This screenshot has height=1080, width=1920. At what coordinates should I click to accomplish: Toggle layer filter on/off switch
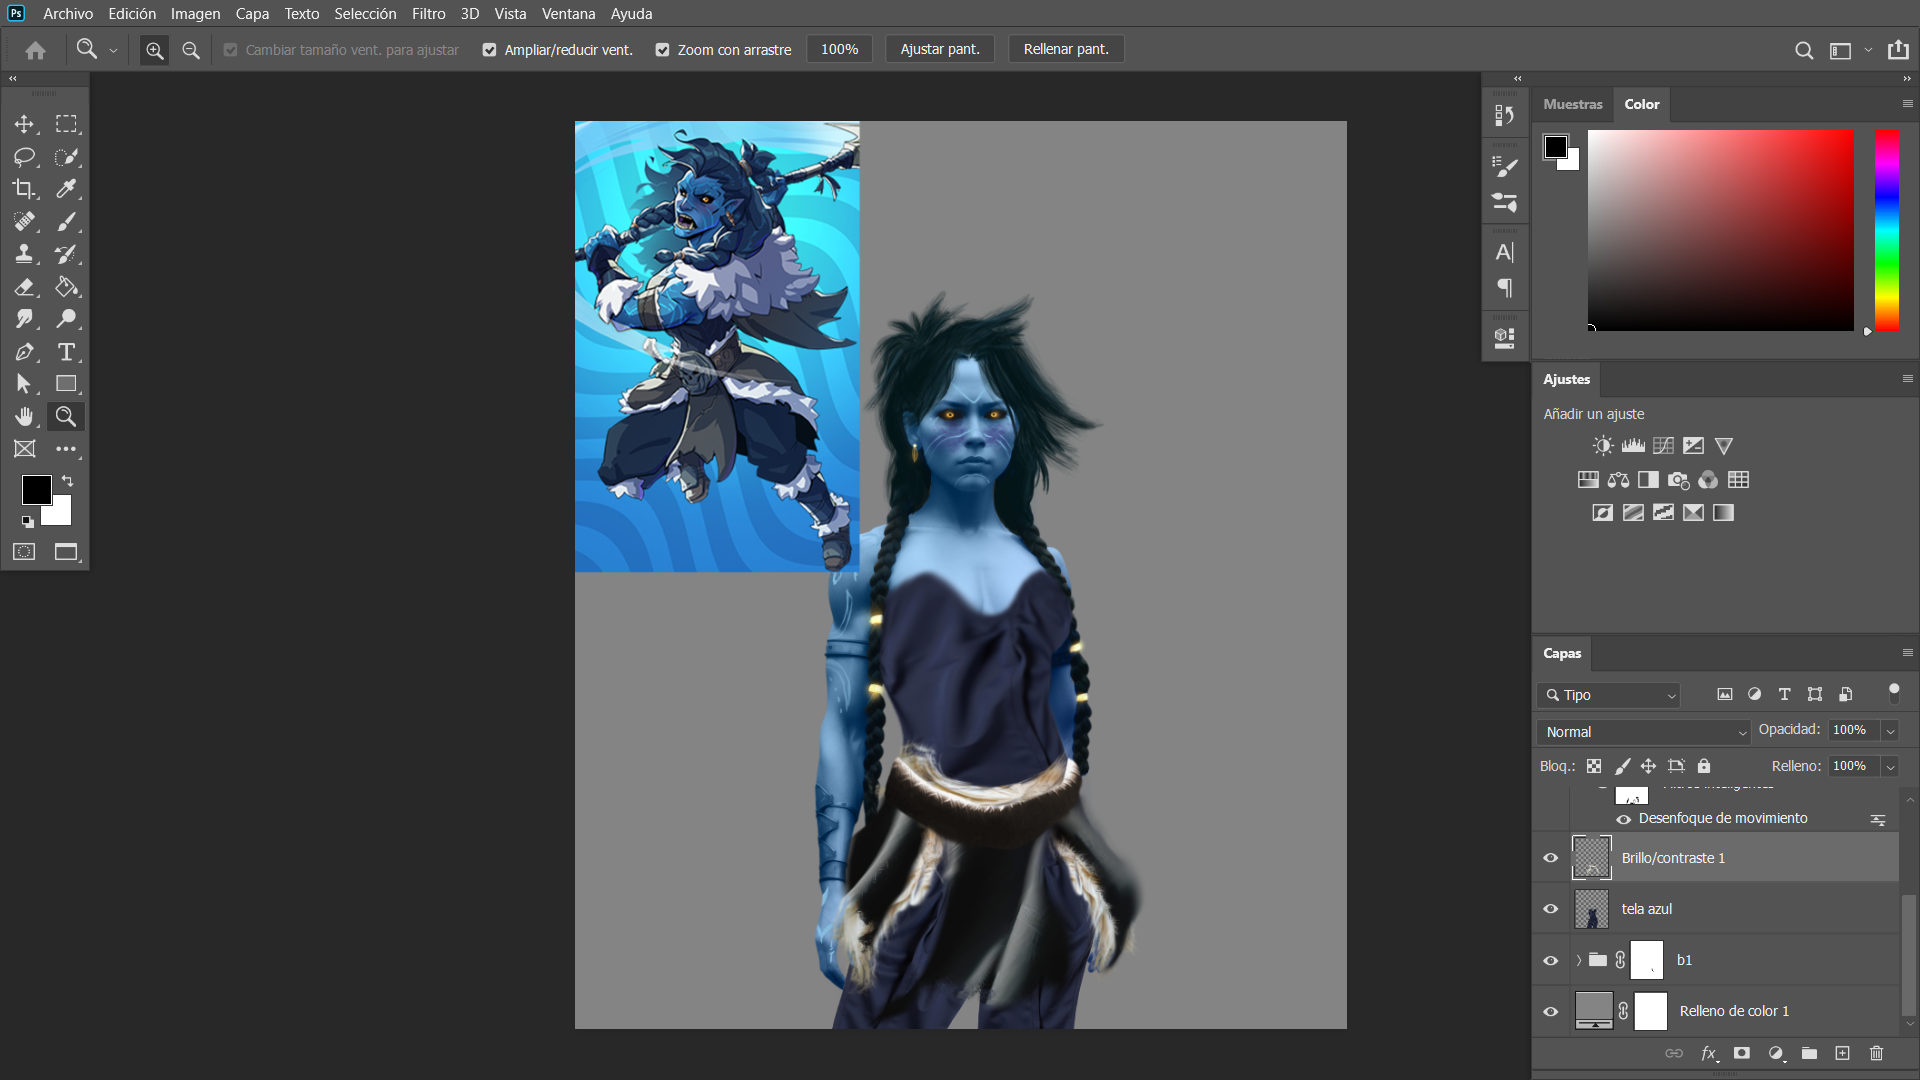pyautogui.click(x=1893, y=694)
